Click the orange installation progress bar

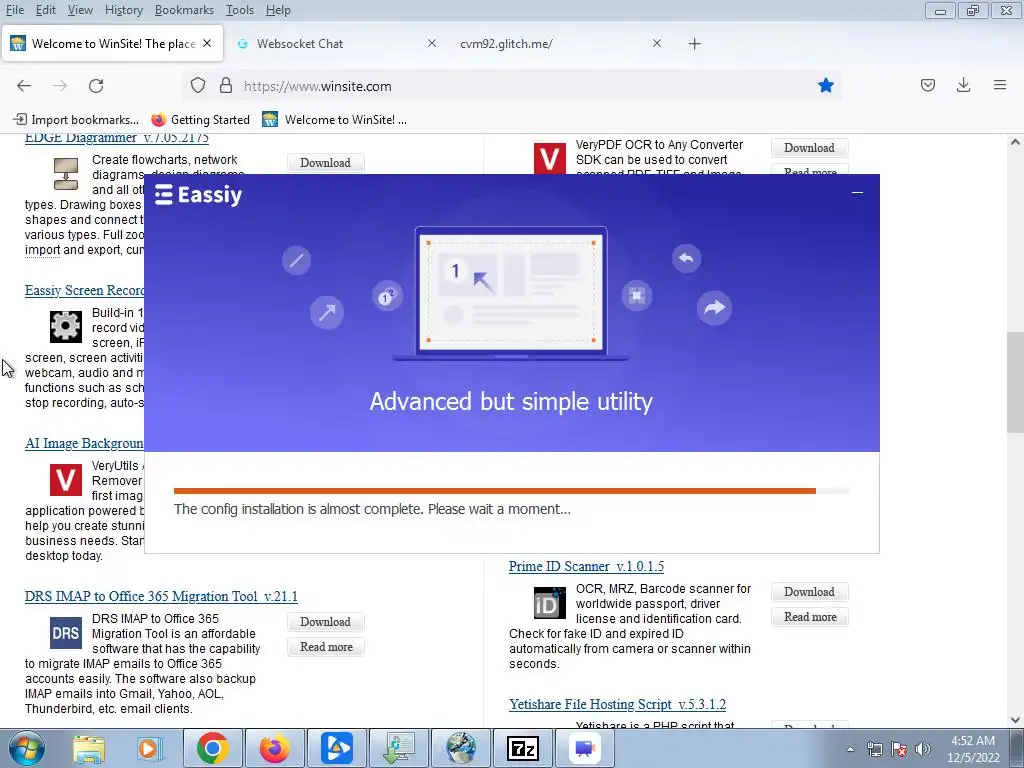click(494, 490)
